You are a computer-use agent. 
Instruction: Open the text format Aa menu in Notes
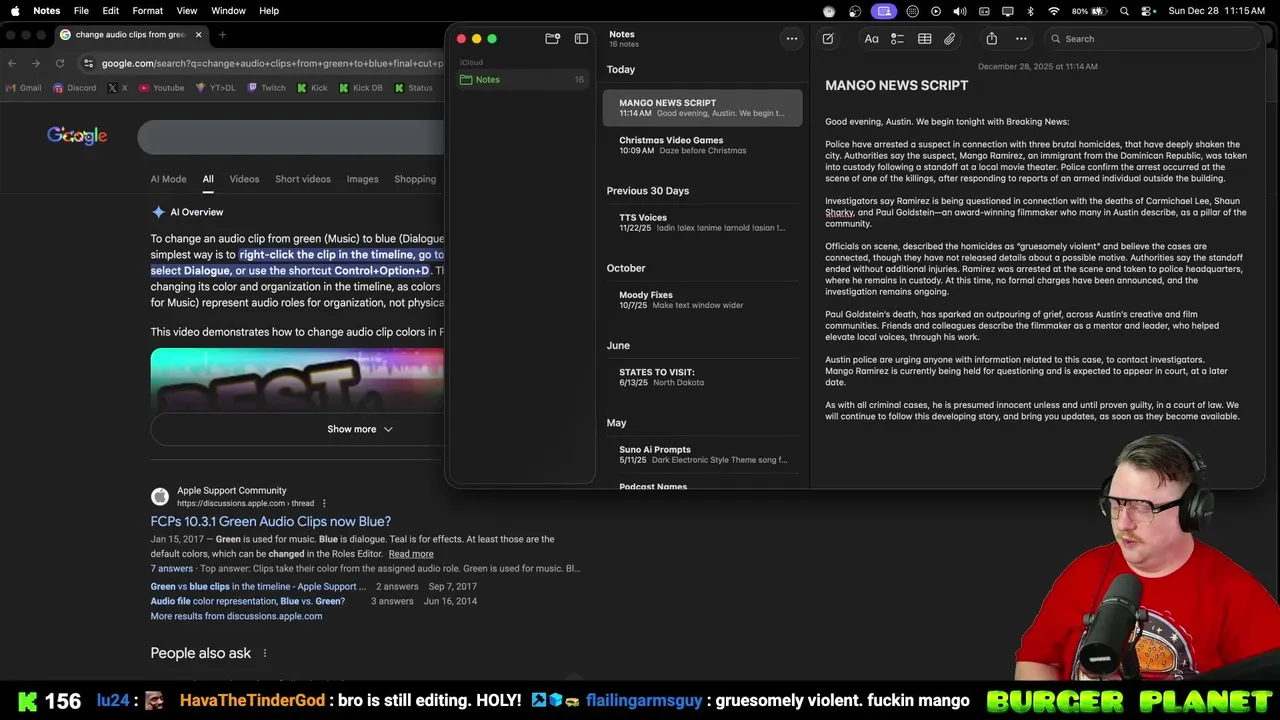tap(871, 39)
